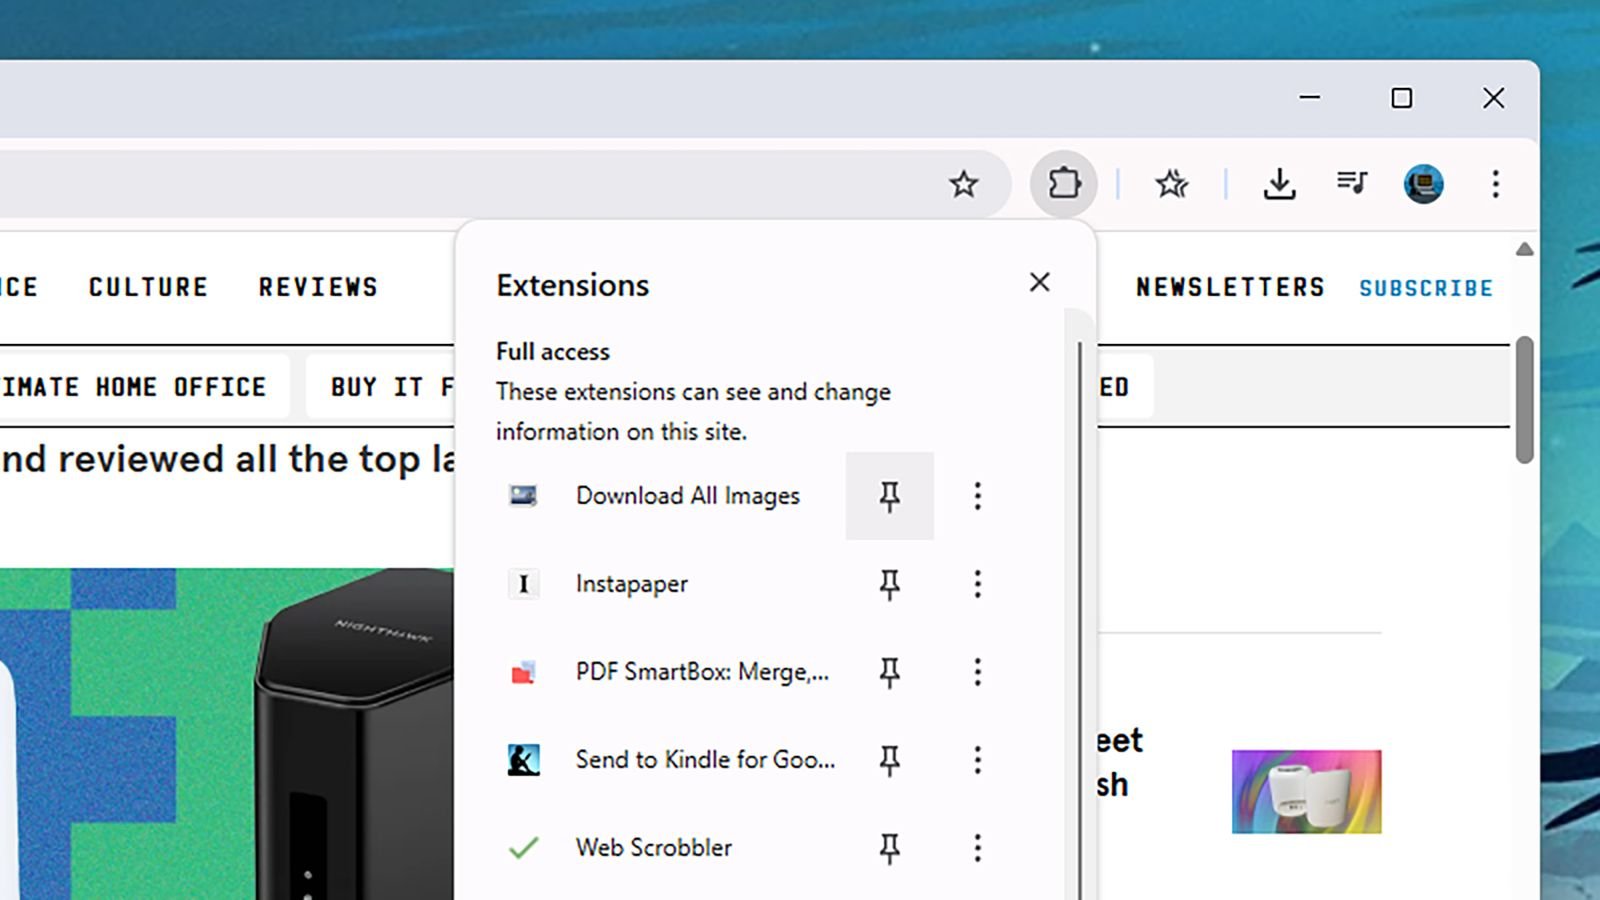The height and width of the screenshot is (900, 1600).
Task: Unpin the Download All Images extension
Action: click(x=890, y=495)
